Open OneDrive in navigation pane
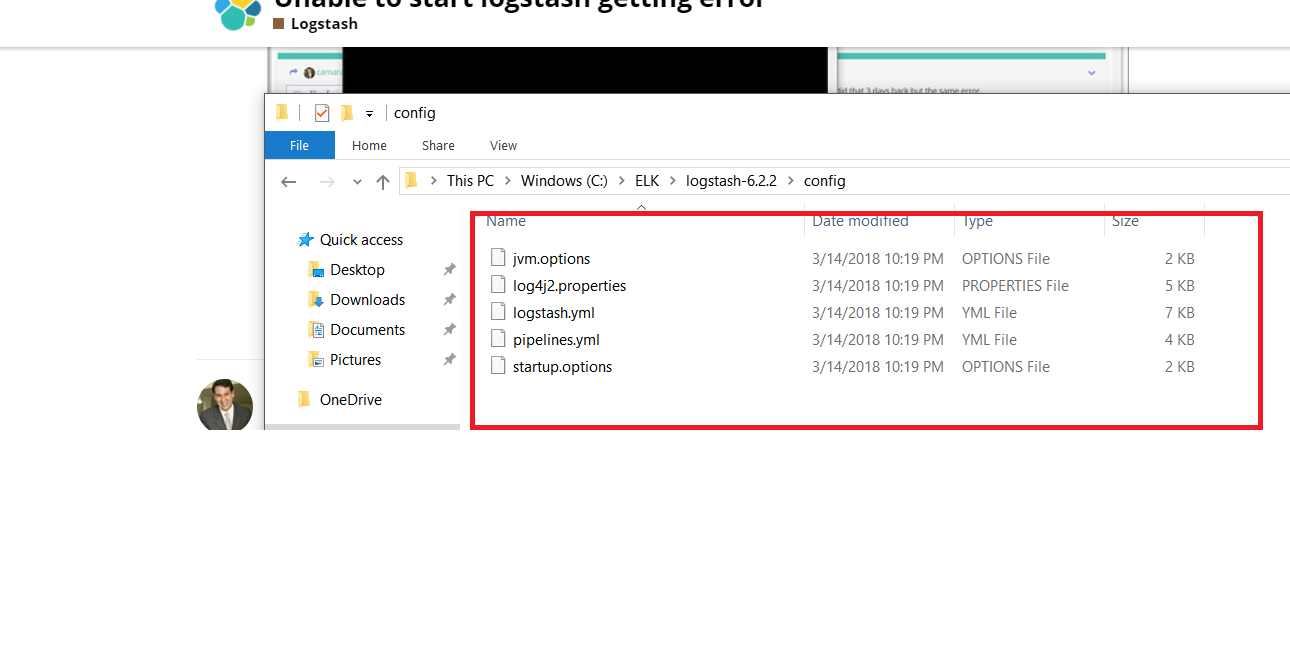The height and width of the screenshot is (648, 1290). point(350,400)
